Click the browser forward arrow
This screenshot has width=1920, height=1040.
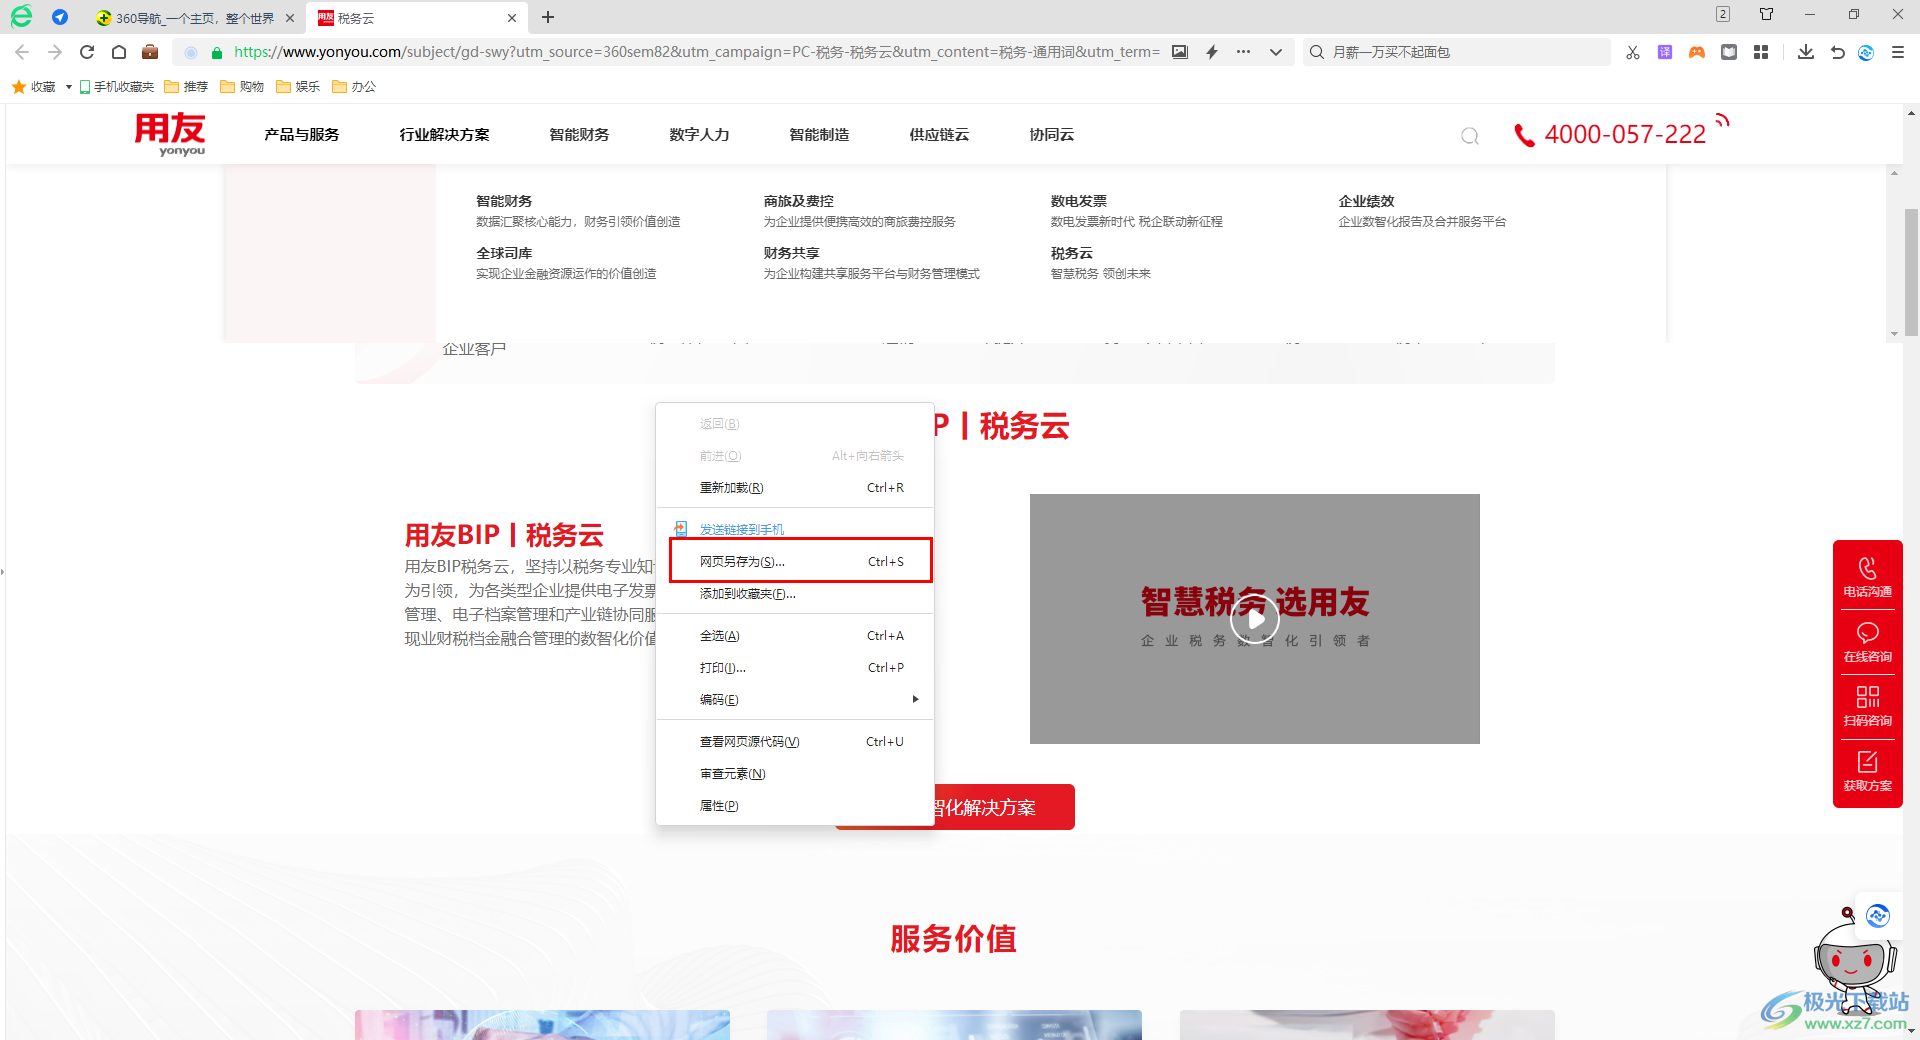click(x=55, y=52)
